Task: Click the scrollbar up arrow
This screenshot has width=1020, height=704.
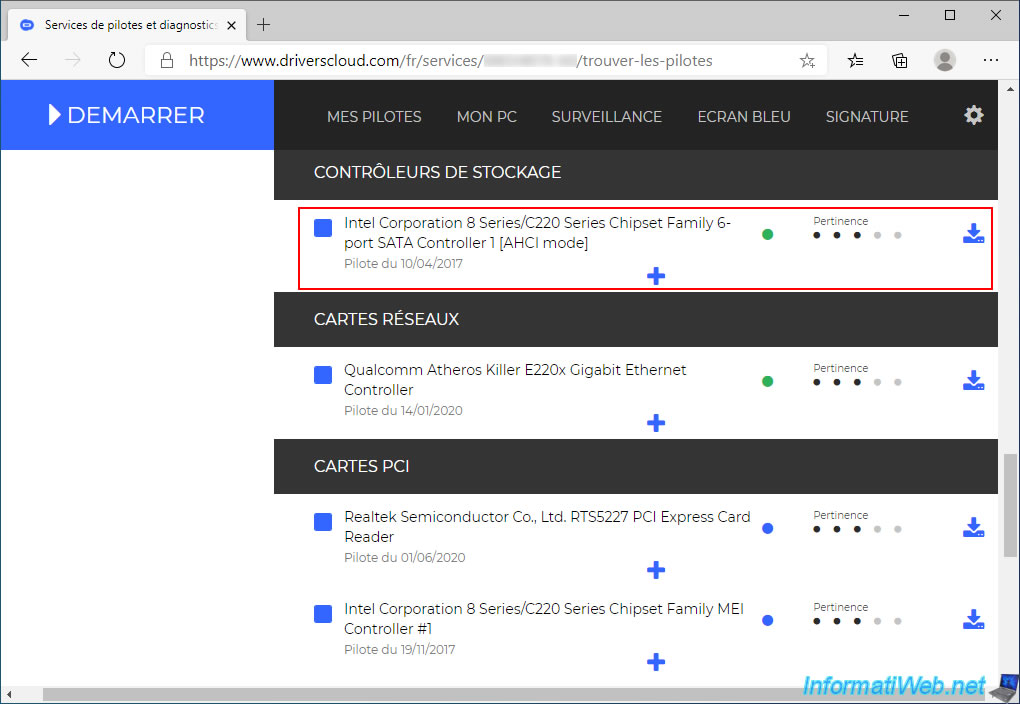Action: pos(1010,88)
